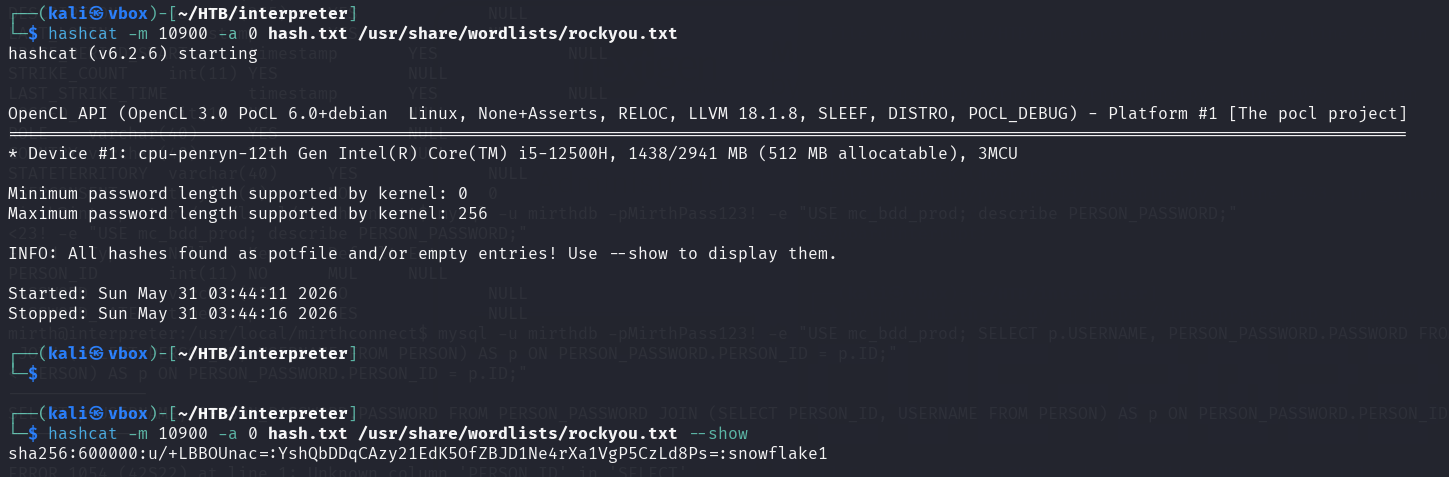Viewport: 1449px width, 477px height.
Task: Click the OpenCL API platform info line
Action: click(x=707, y=114)
